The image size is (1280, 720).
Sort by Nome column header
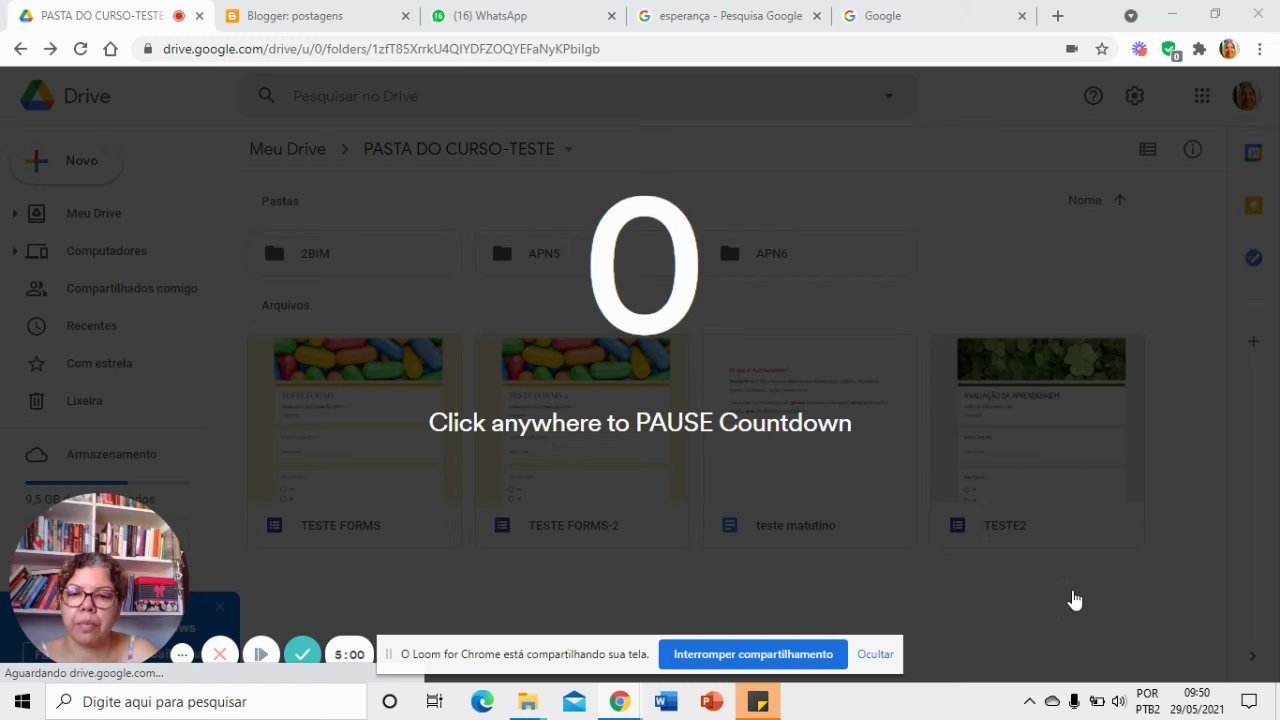[1084, 200]
